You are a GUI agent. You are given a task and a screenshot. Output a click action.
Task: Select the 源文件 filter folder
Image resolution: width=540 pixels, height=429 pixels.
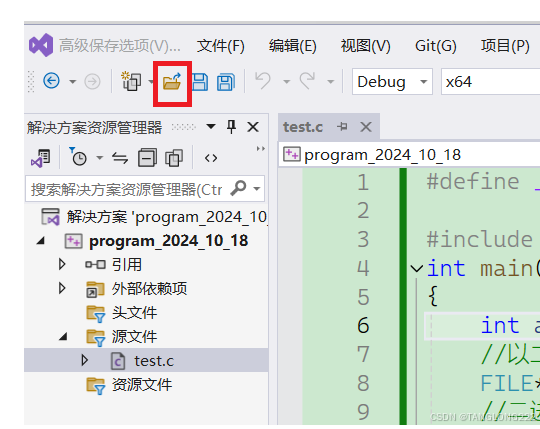tap(134, 337)
